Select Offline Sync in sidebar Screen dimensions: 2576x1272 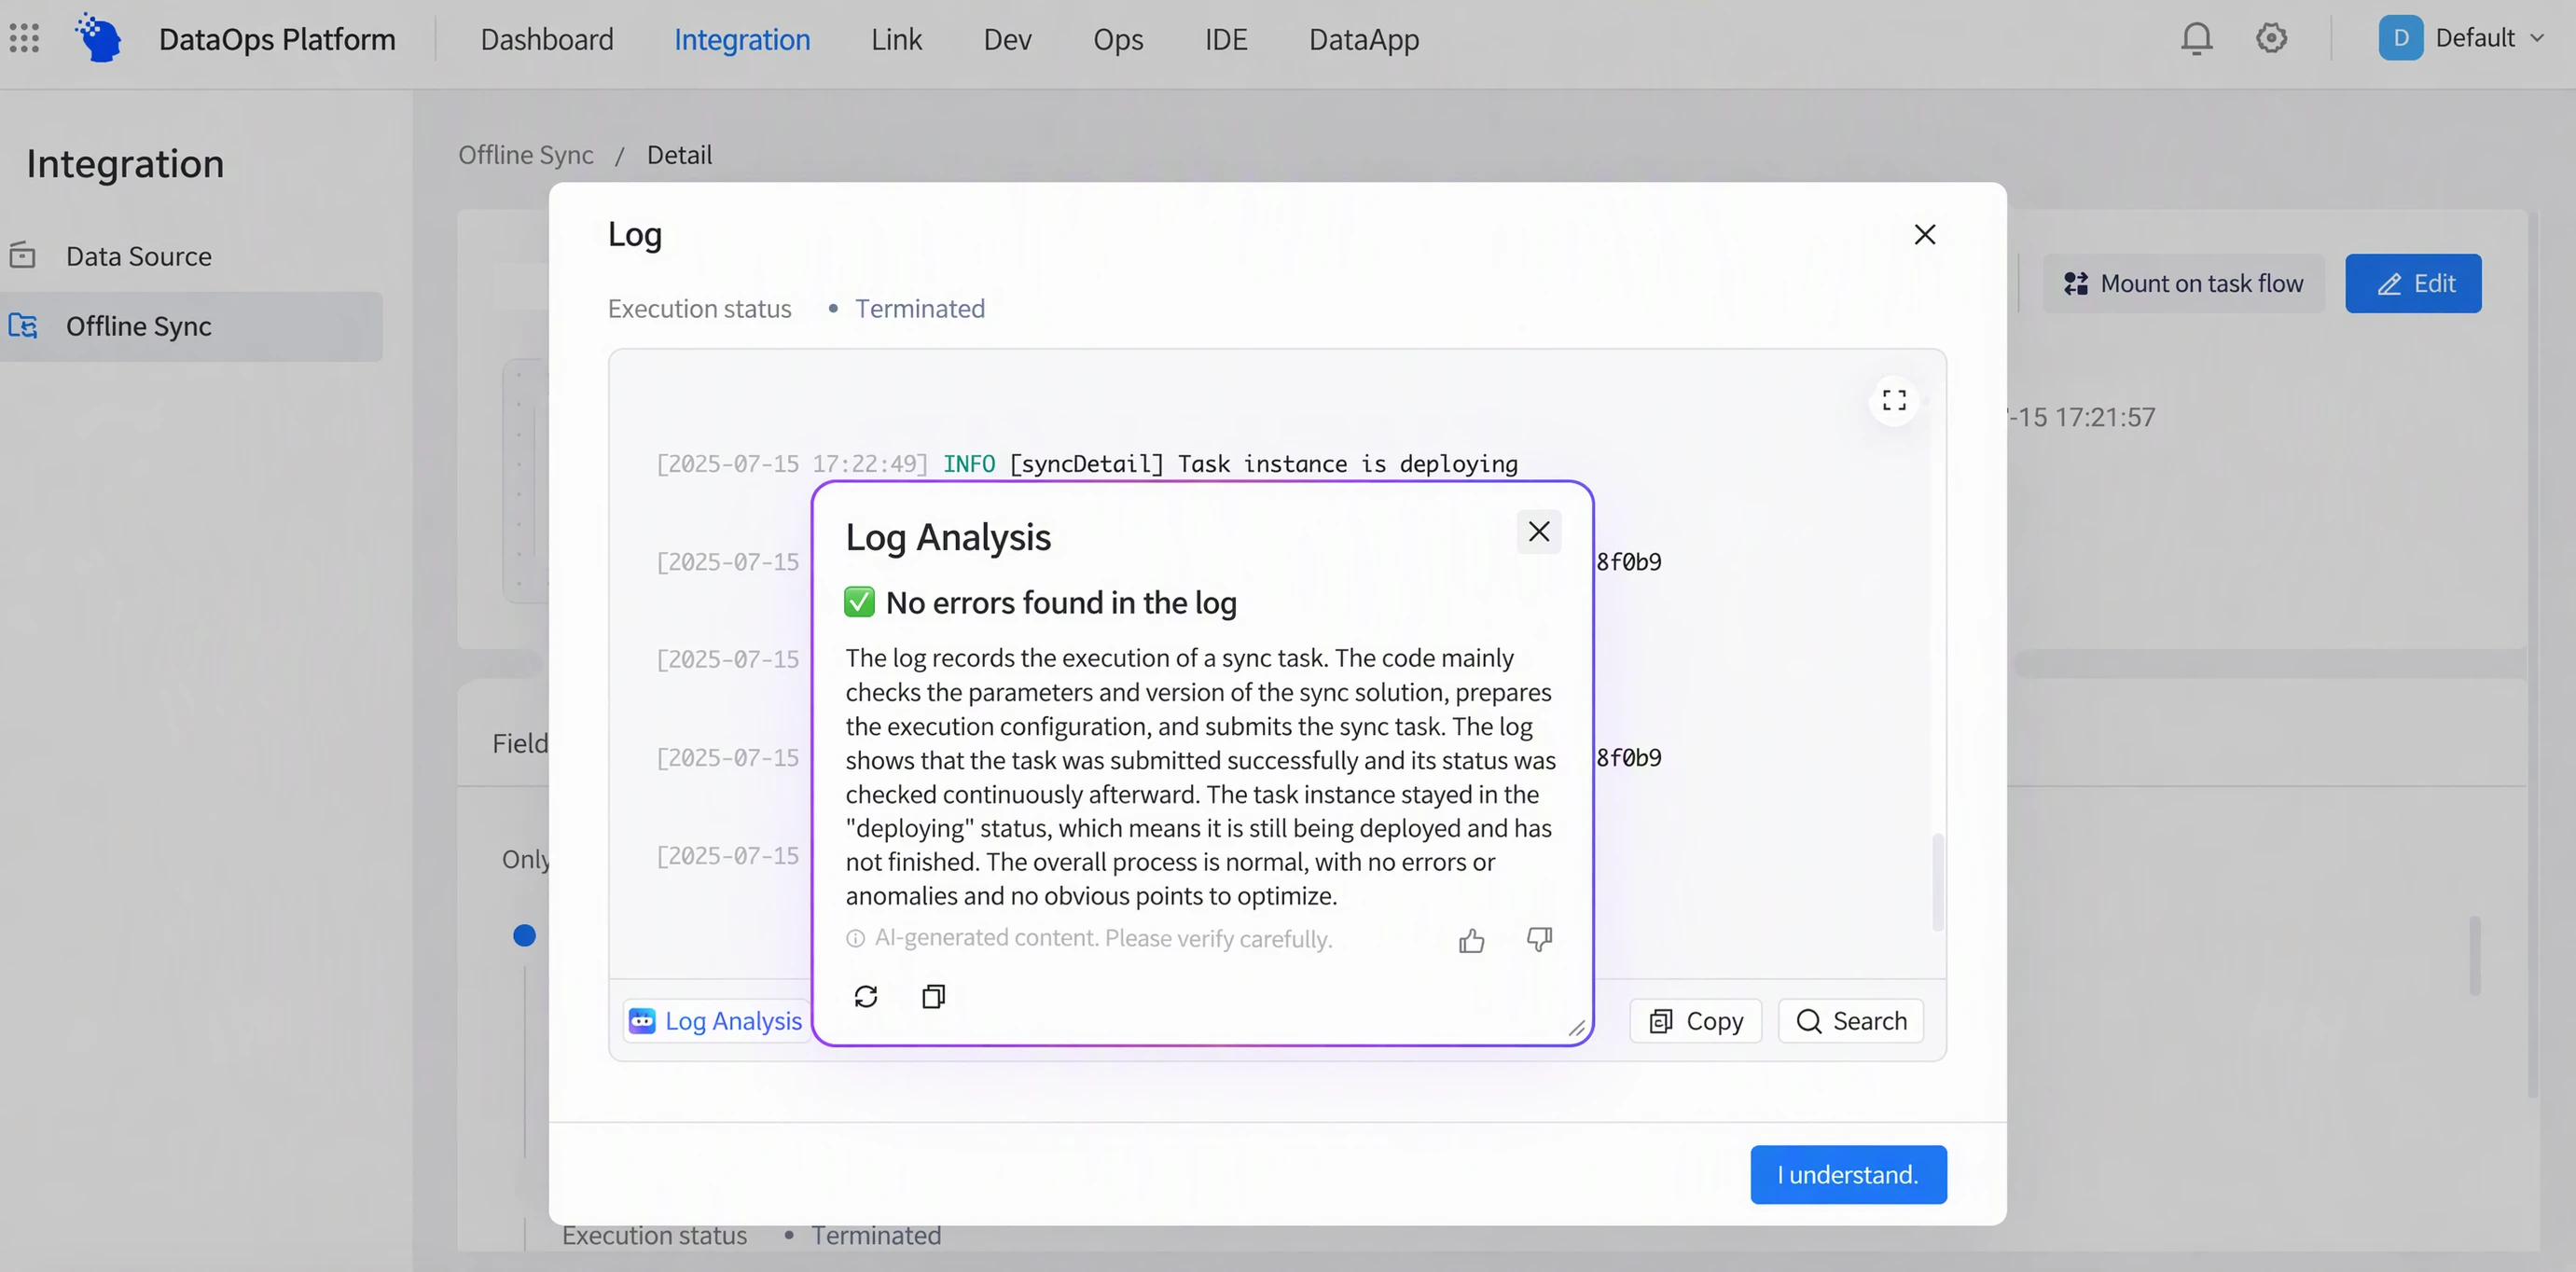(191, 326)
